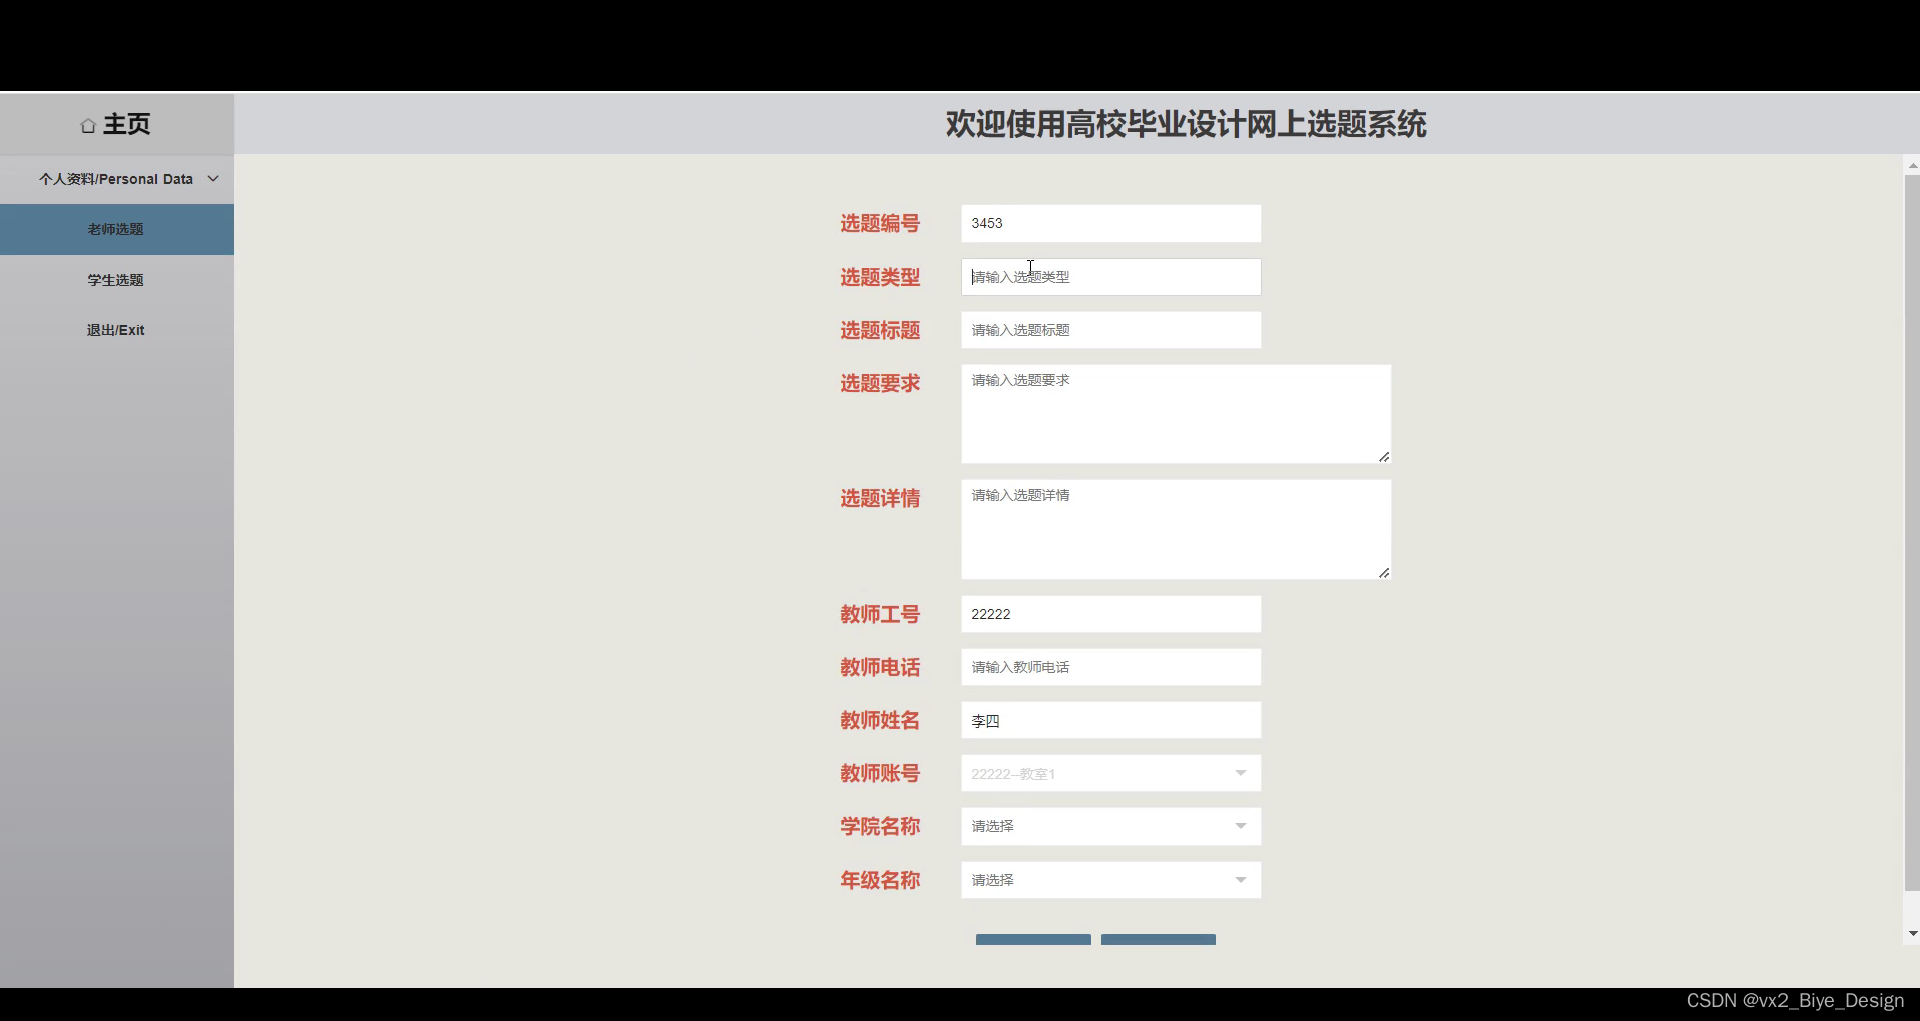Click the 教师工号 field showing 22222
The width and height of the screenshot is (1920, 1021).
click(1111, 614)
